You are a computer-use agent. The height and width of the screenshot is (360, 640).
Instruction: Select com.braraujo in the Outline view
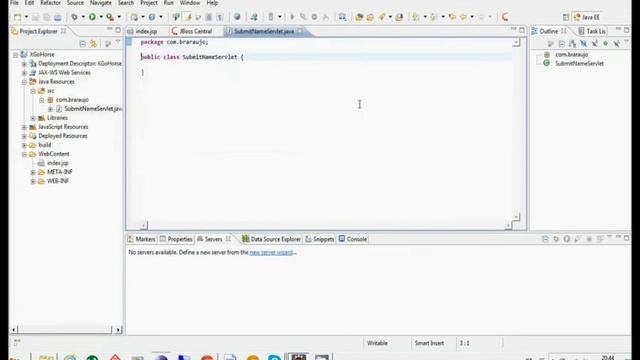tap(571, 55)
